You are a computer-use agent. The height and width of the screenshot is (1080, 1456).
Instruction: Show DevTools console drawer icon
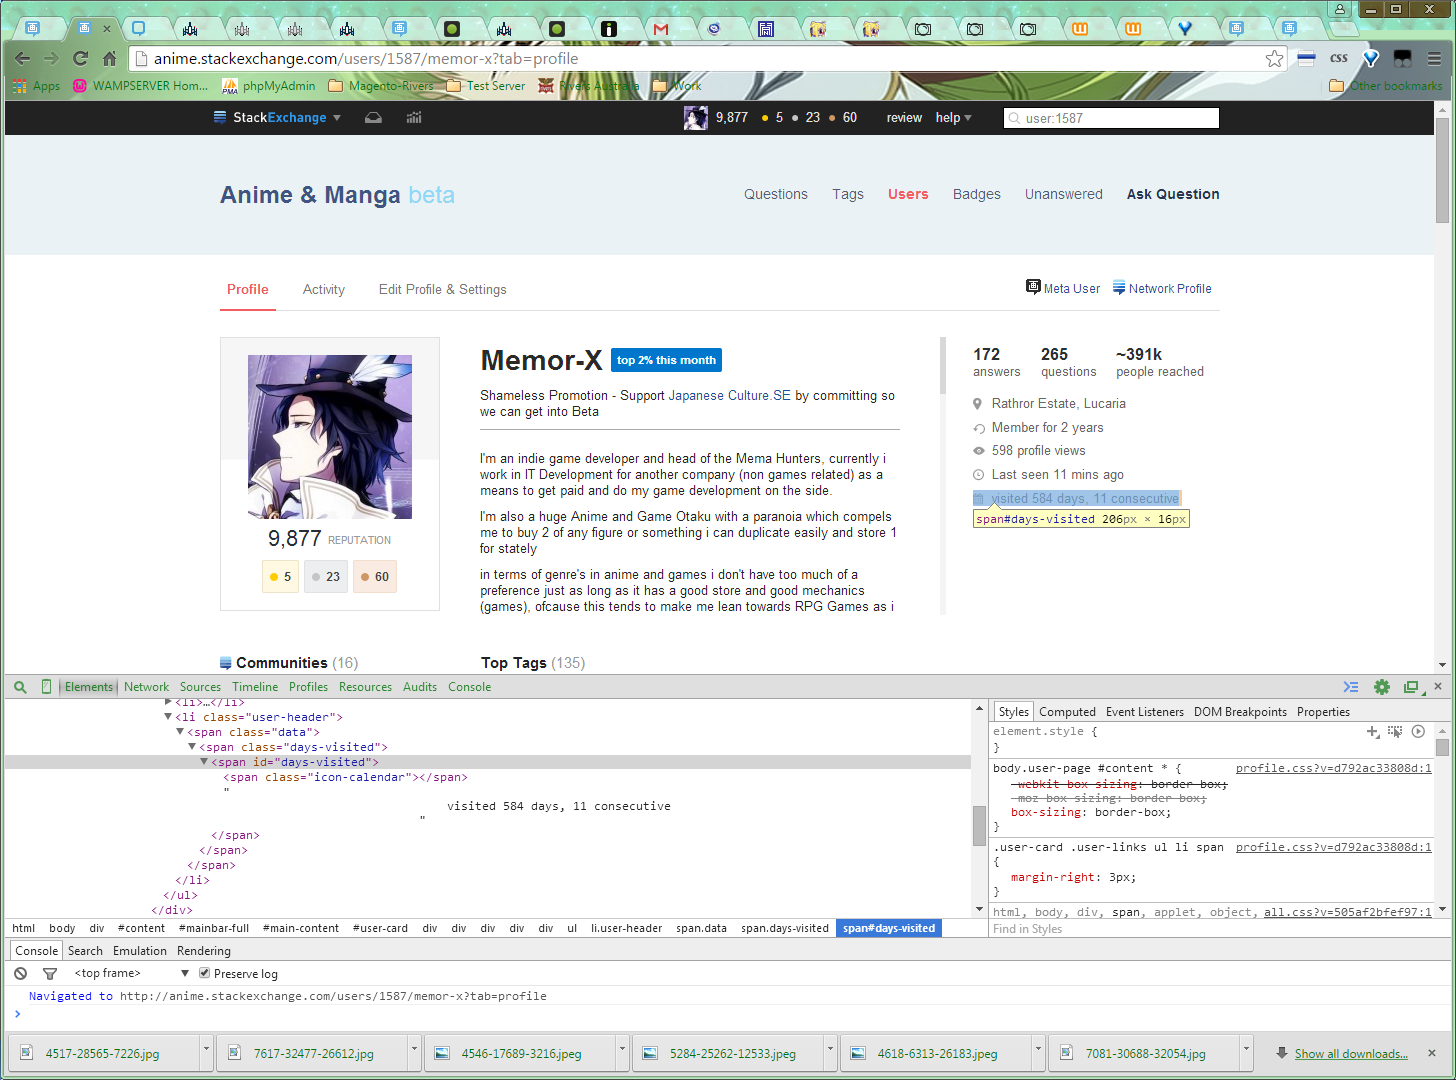(x=1351, y=687)
